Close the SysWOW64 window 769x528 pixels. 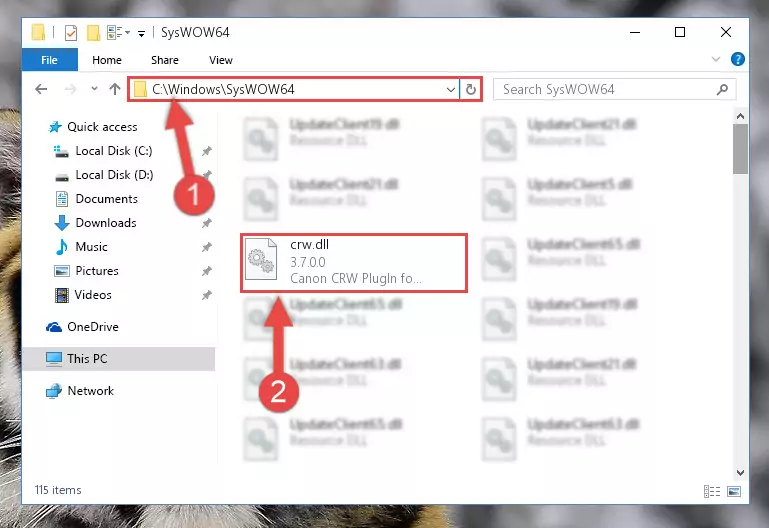click(x=726, y=32)
